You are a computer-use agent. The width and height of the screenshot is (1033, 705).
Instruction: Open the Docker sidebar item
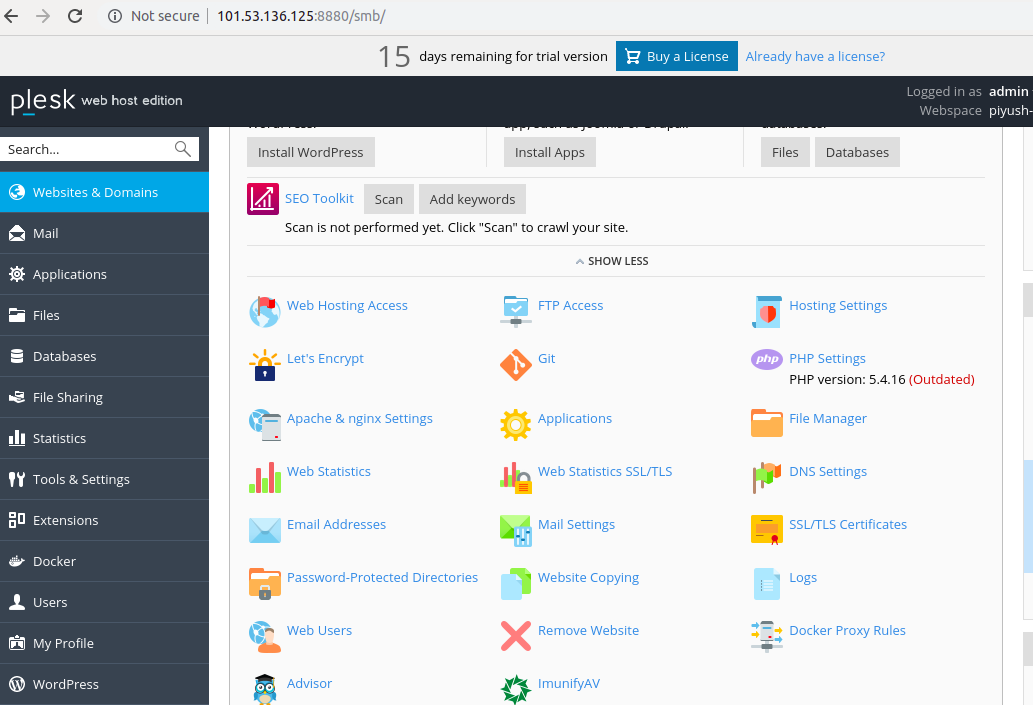(104, 561)
